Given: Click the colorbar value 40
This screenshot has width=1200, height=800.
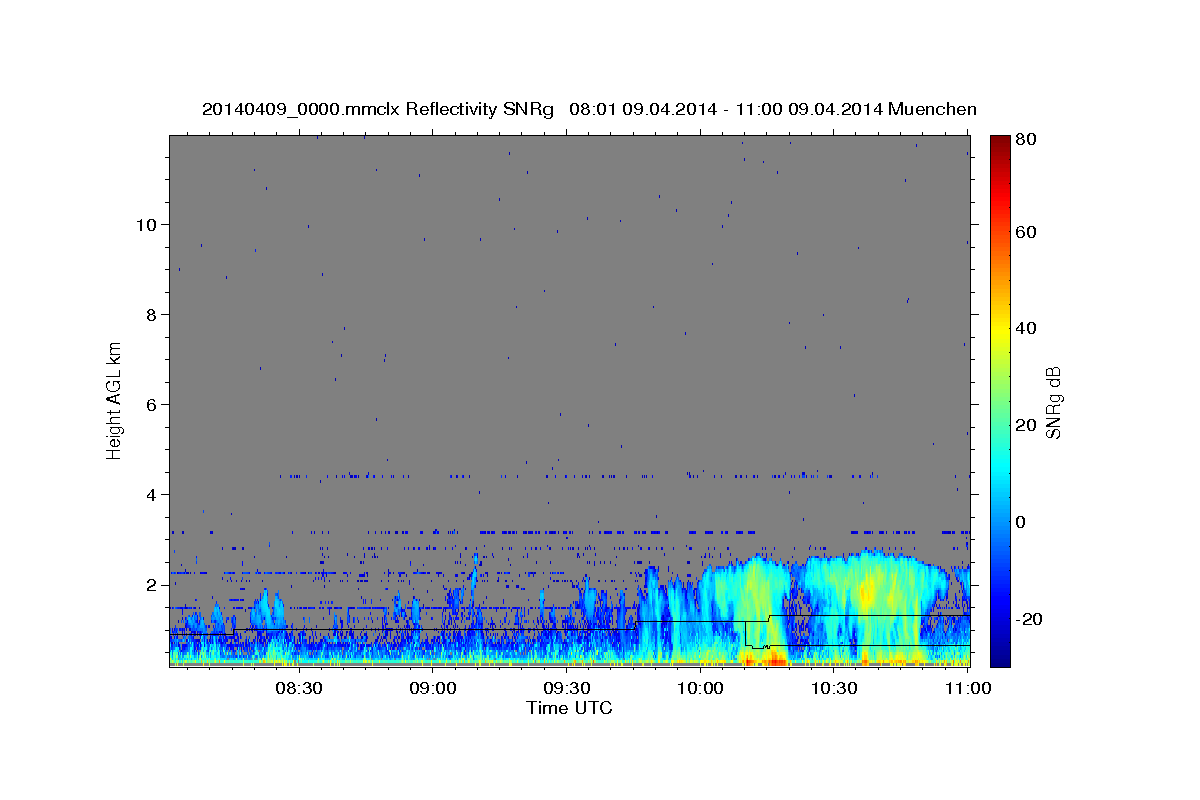Looking at the screenshot, I should 1026,328.
